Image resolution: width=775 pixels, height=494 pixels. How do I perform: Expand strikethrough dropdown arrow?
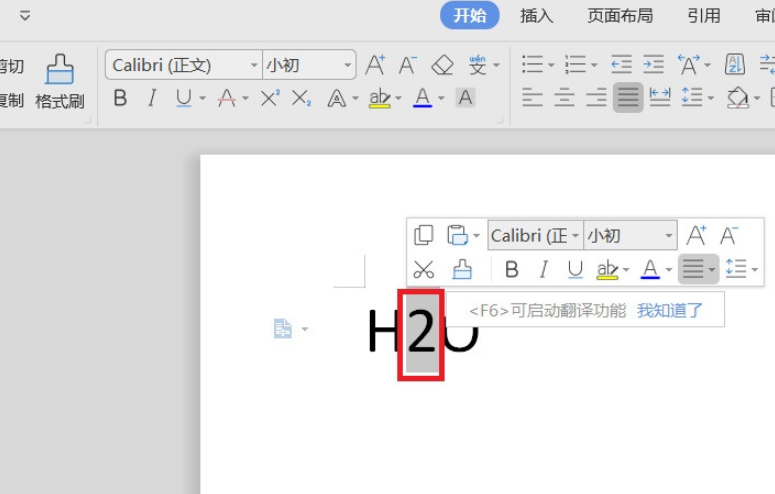(245, 98)
